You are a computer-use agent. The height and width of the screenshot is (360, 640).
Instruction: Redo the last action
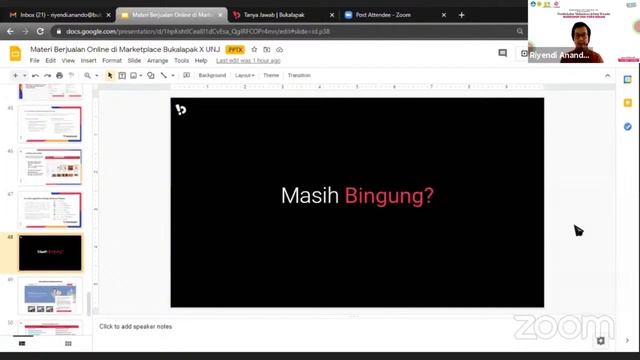click(x=47, y=76)
